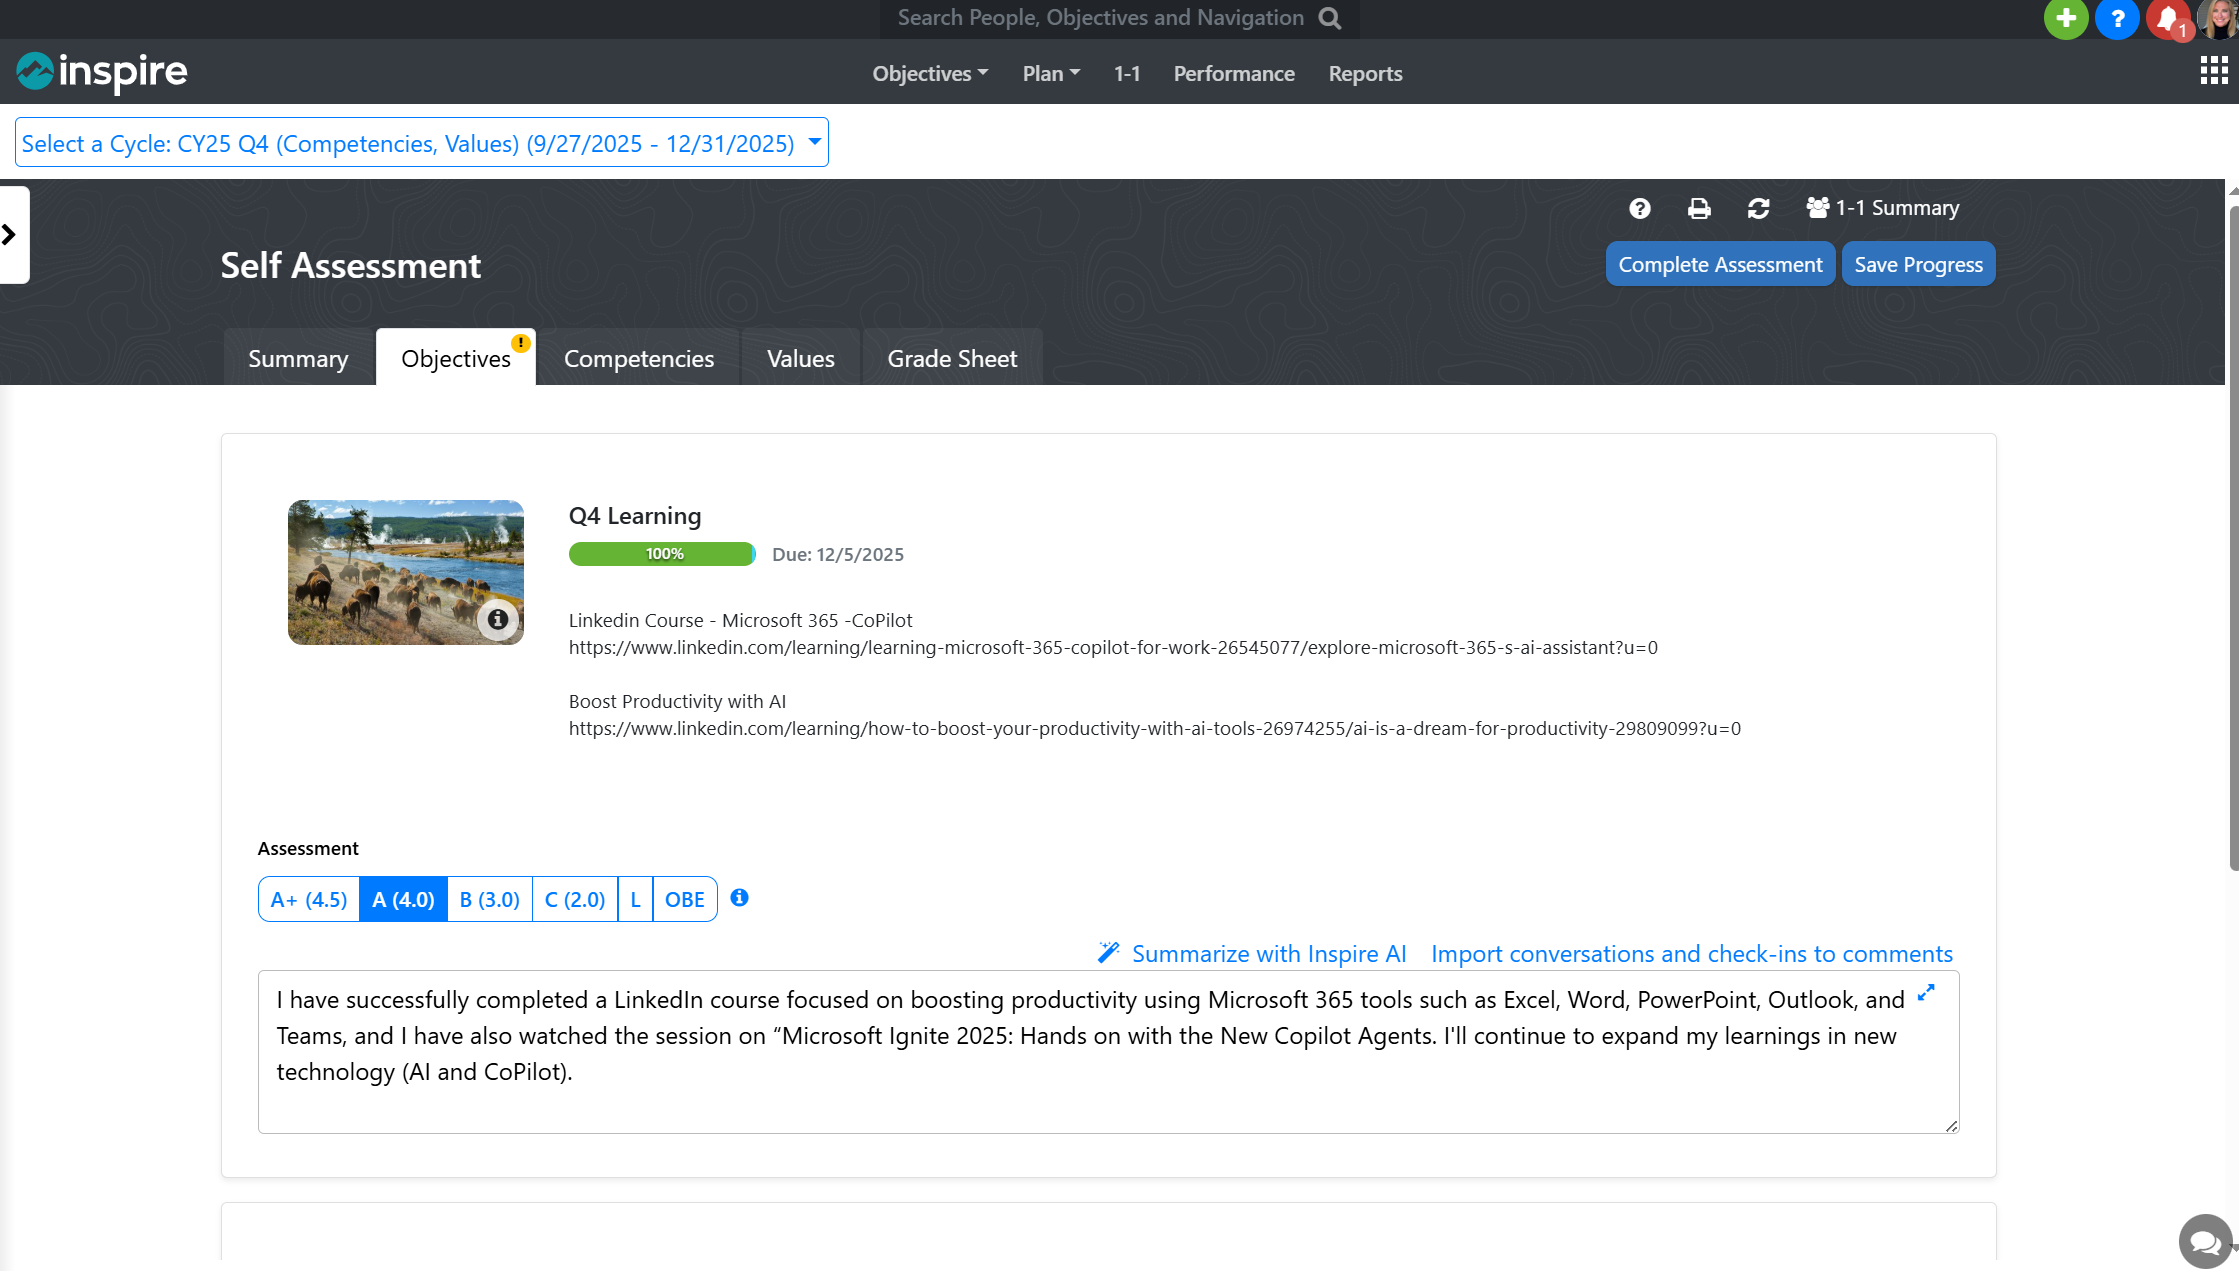
Task: Open the Select a Cycle dropdown
Action: [421, 143]
